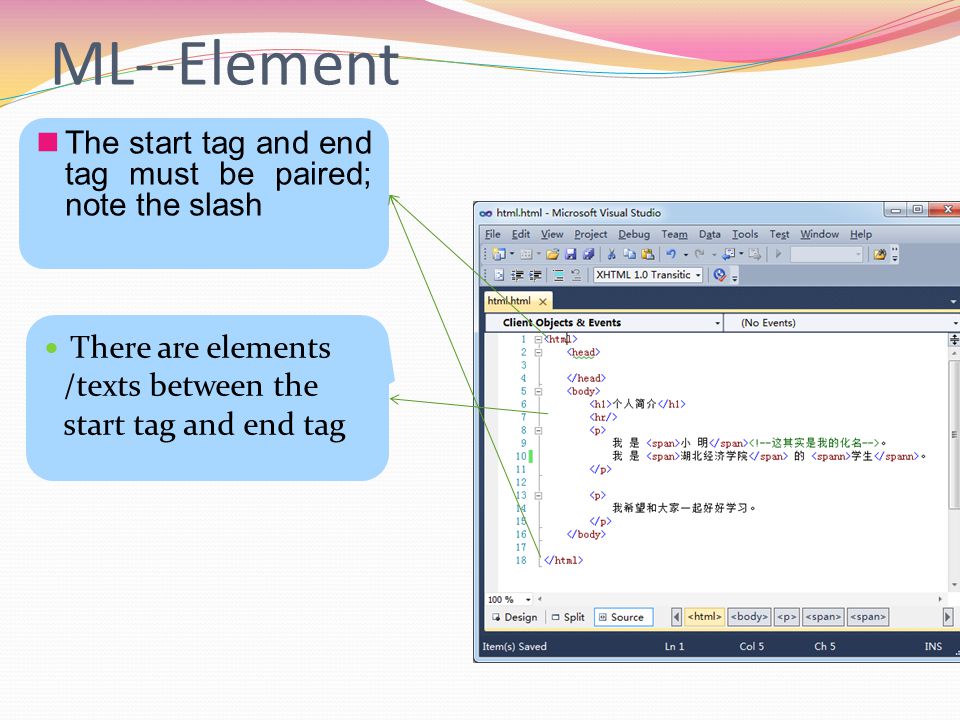Click the Navigate Backward icon
The height and width of the screenshot is (720, 960).
pyautogui.click(x=729, y=254)
